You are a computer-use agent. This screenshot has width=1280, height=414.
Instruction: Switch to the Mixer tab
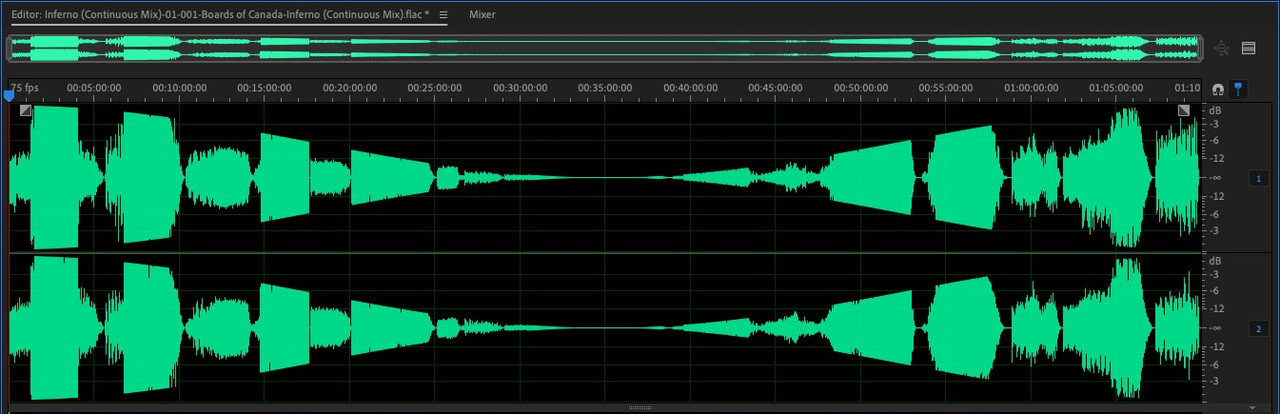pyautogui.click(x=482, y=15)
